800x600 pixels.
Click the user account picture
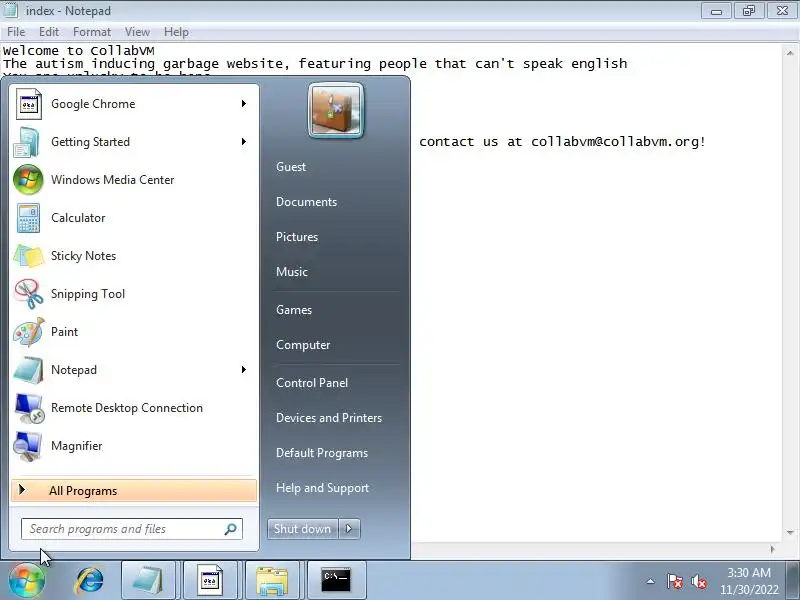(x=336, y=111)
